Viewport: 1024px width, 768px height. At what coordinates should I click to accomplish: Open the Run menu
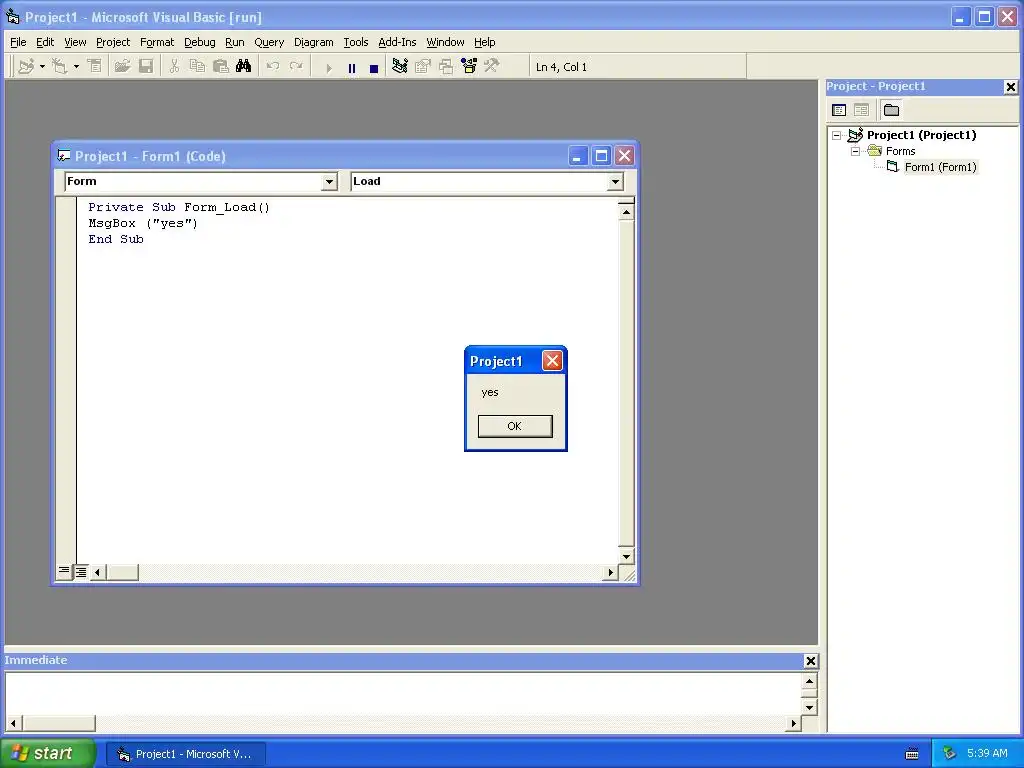234,42
